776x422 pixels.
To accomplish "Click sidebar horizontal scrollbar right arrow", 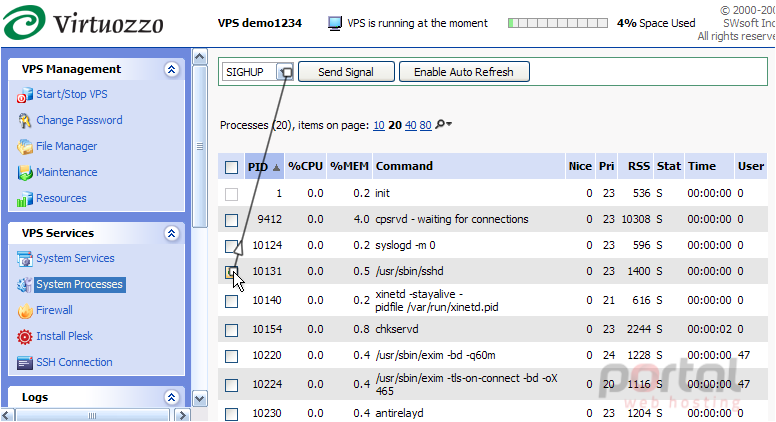I will (183, 415).
